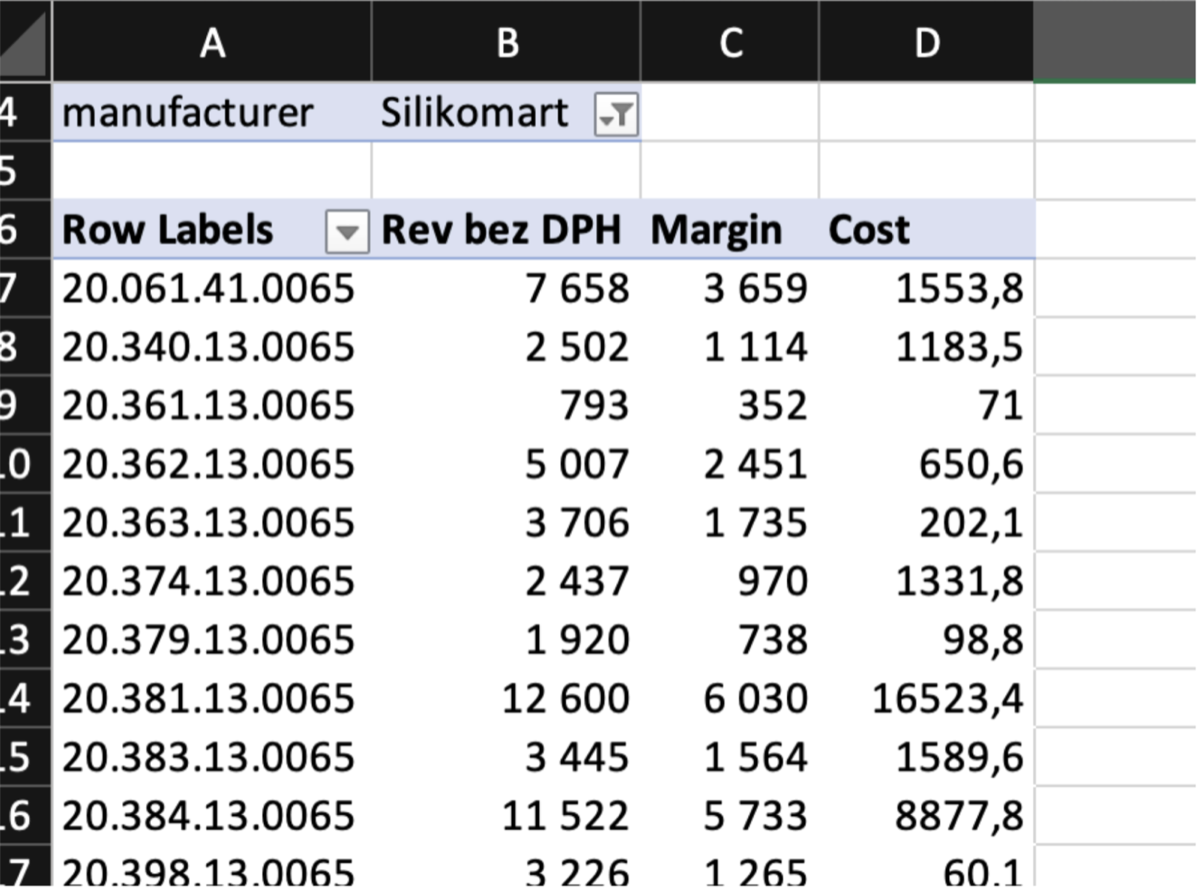Image resolution: width=1200 pixels, height=889 pixels.
Task: Select cell 20.363.13.0065
Action: (x=211, y=522)
